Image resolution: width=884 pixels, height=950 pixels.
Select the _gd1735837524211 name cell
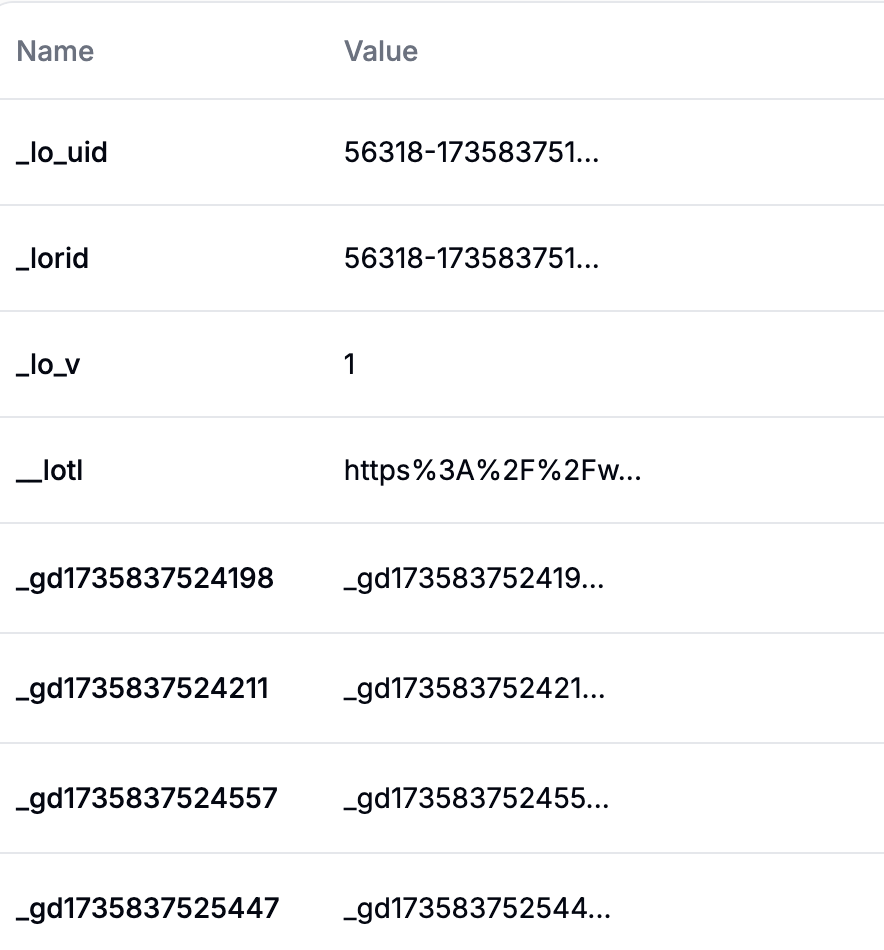coord(142,688)
